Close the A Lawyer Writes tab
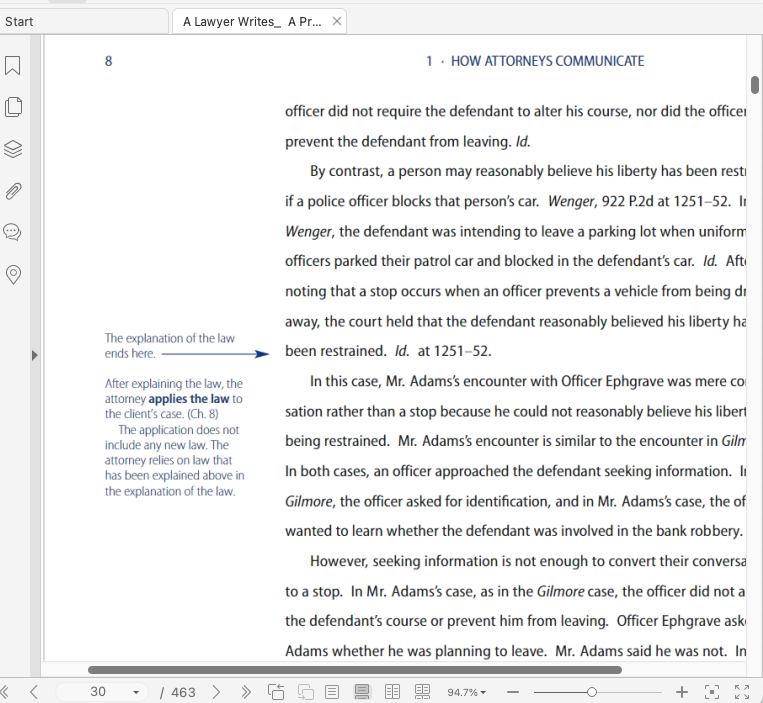Viewport: 763px width, 703px height. [x=336, y=21]
